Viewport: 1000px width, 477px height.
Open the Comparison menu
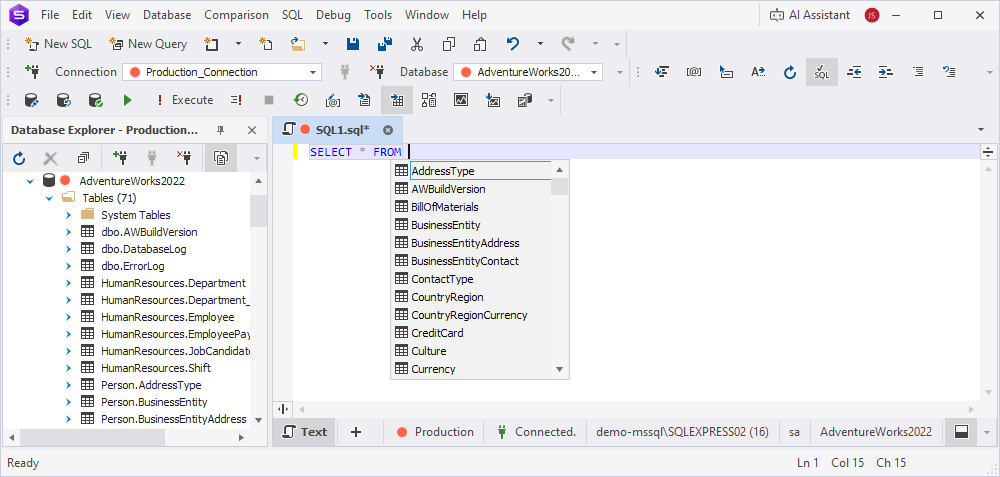coord(236,15)
